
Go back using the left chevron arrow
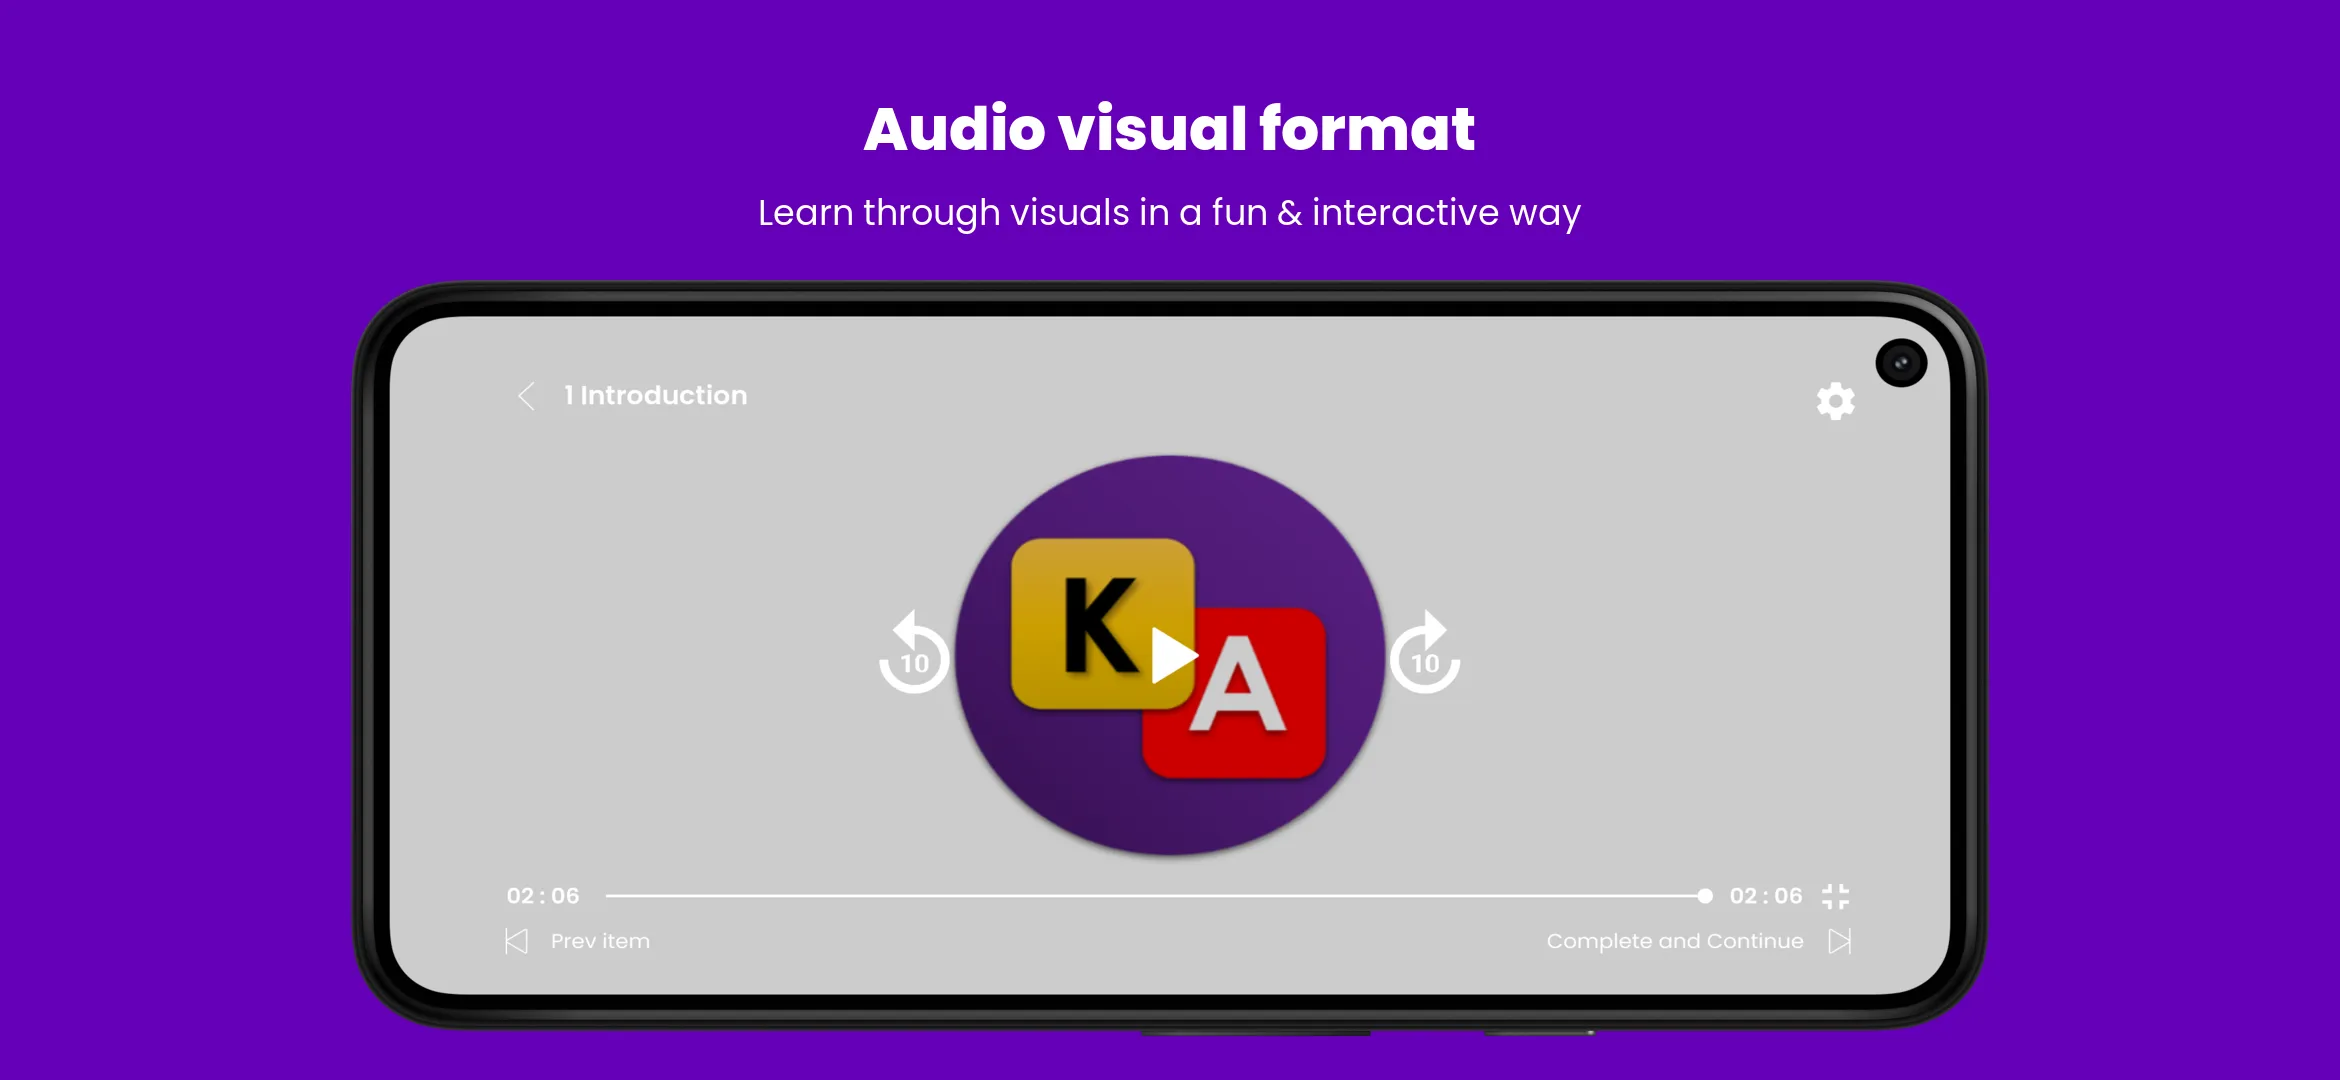click(x=526, y=396)
